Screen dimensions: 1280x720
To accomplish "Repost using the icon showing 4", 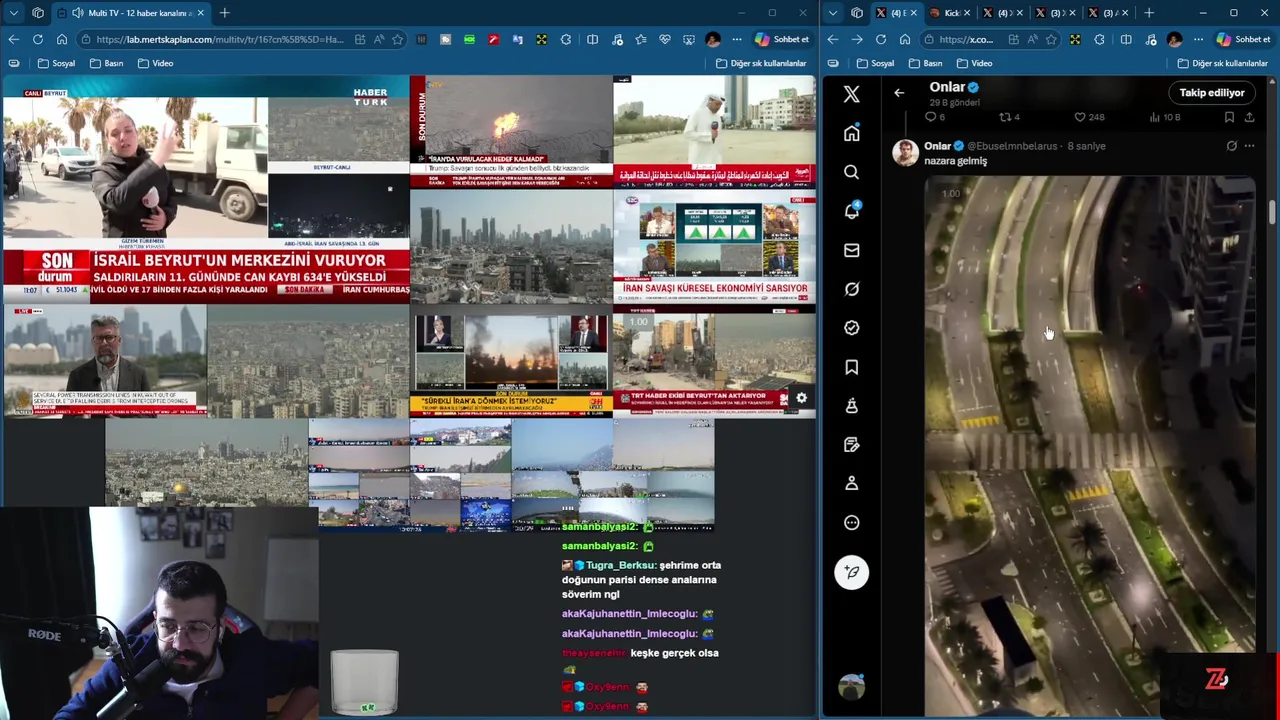I will pyautogui.click(x=1010, y=117).
